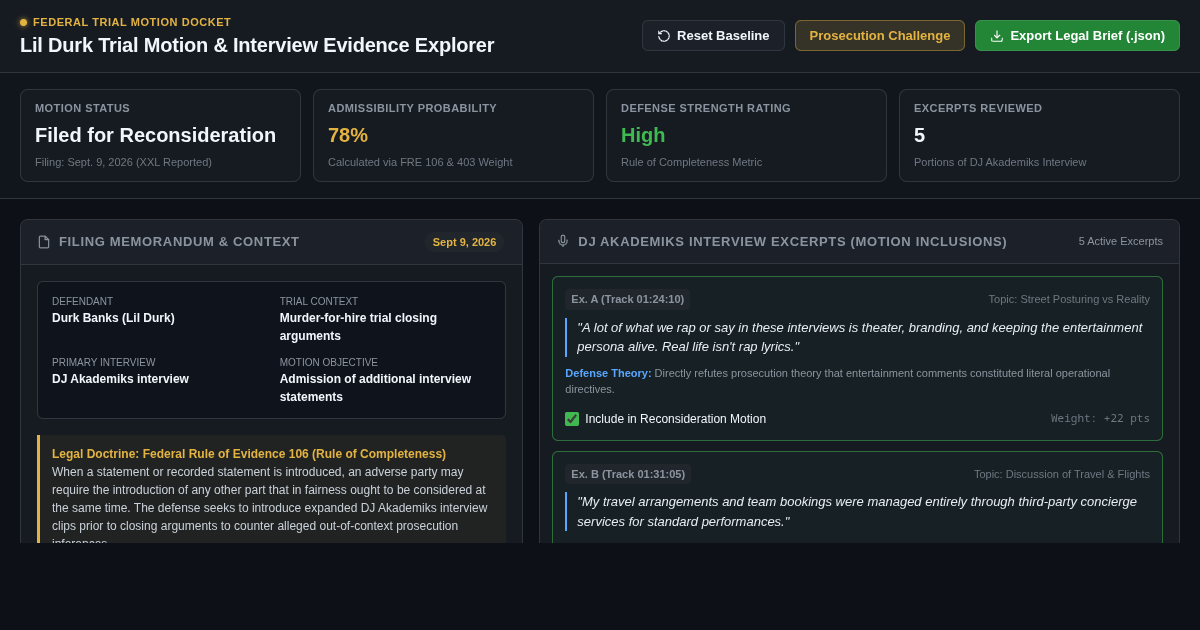The image size is (1200, 630).
Task: Click the Motion Status card
Action: point(160,136)
